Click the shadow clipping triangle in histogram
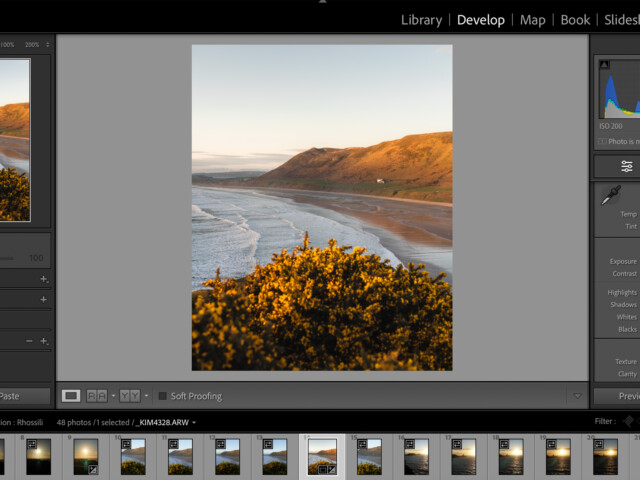Screen dimensions: 640x480 tap(604, 65)
